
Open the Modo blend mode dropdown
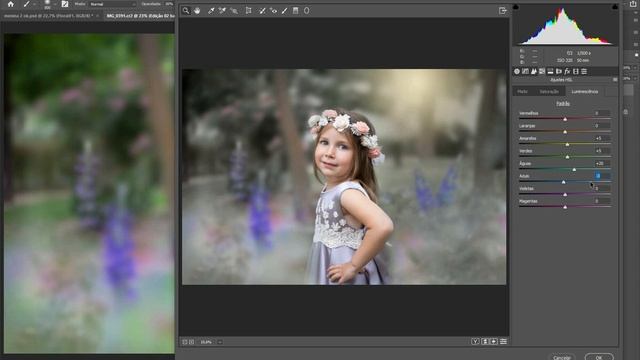point(112,4)
